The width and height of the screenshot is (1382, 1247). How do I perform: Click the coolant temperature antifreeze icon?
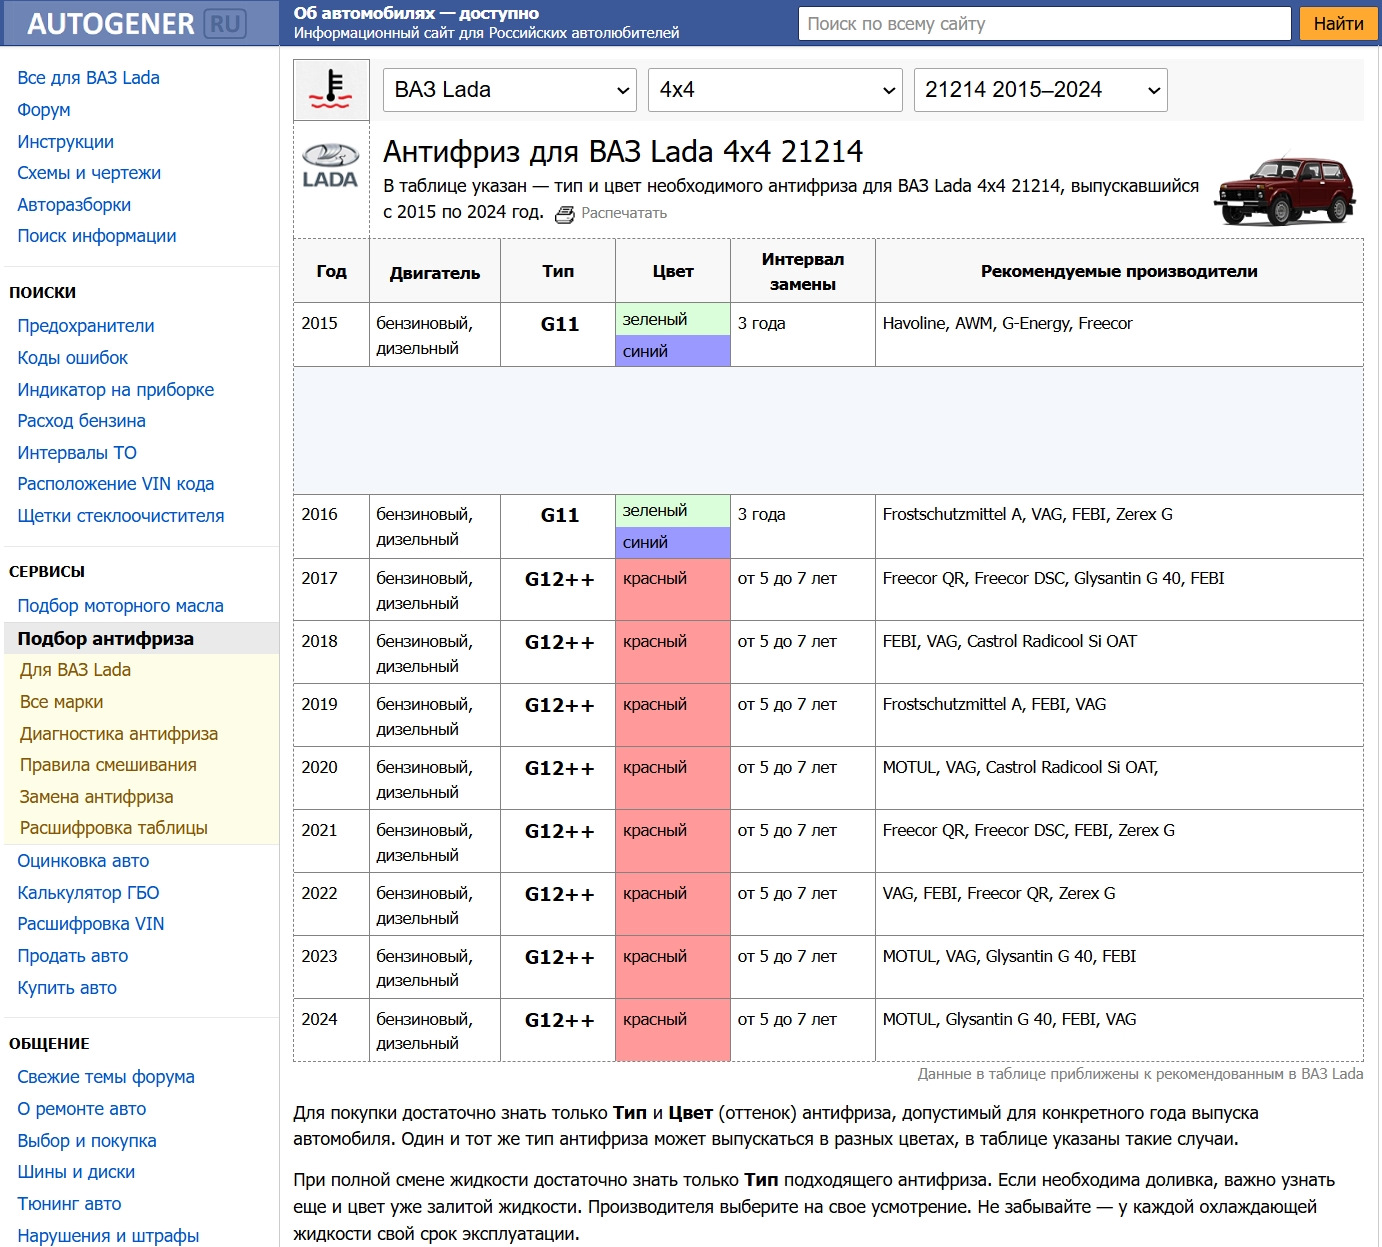(x=331, y=90)
